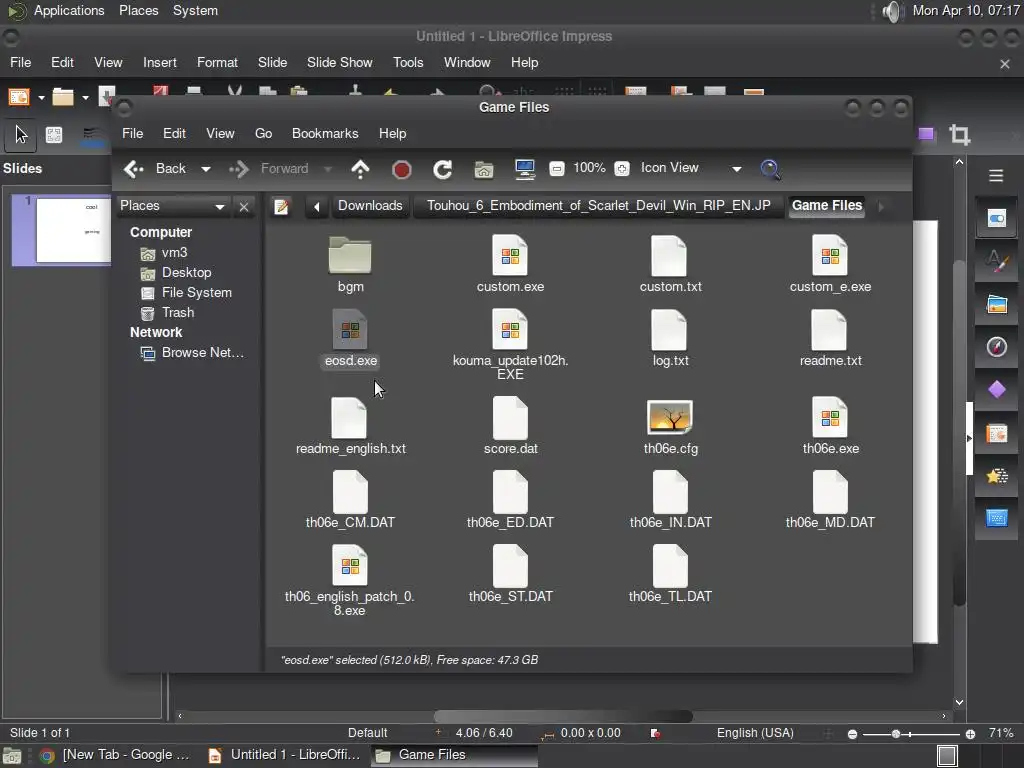Viewport: 1024px width, 768px height.
Task: Jump to Touhou_6 folder in path bar
Action: [598, 206]
